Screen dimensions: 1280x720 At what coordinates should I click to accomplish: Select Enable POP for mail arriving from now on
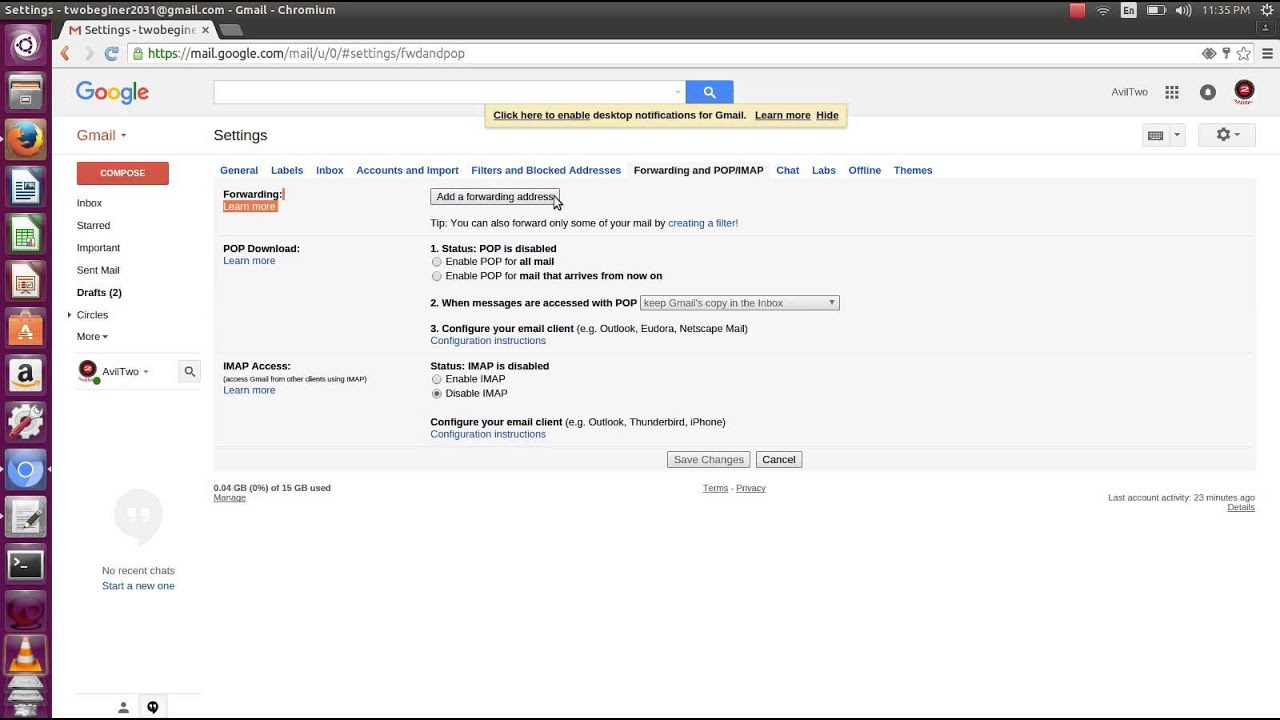(436, 276)
